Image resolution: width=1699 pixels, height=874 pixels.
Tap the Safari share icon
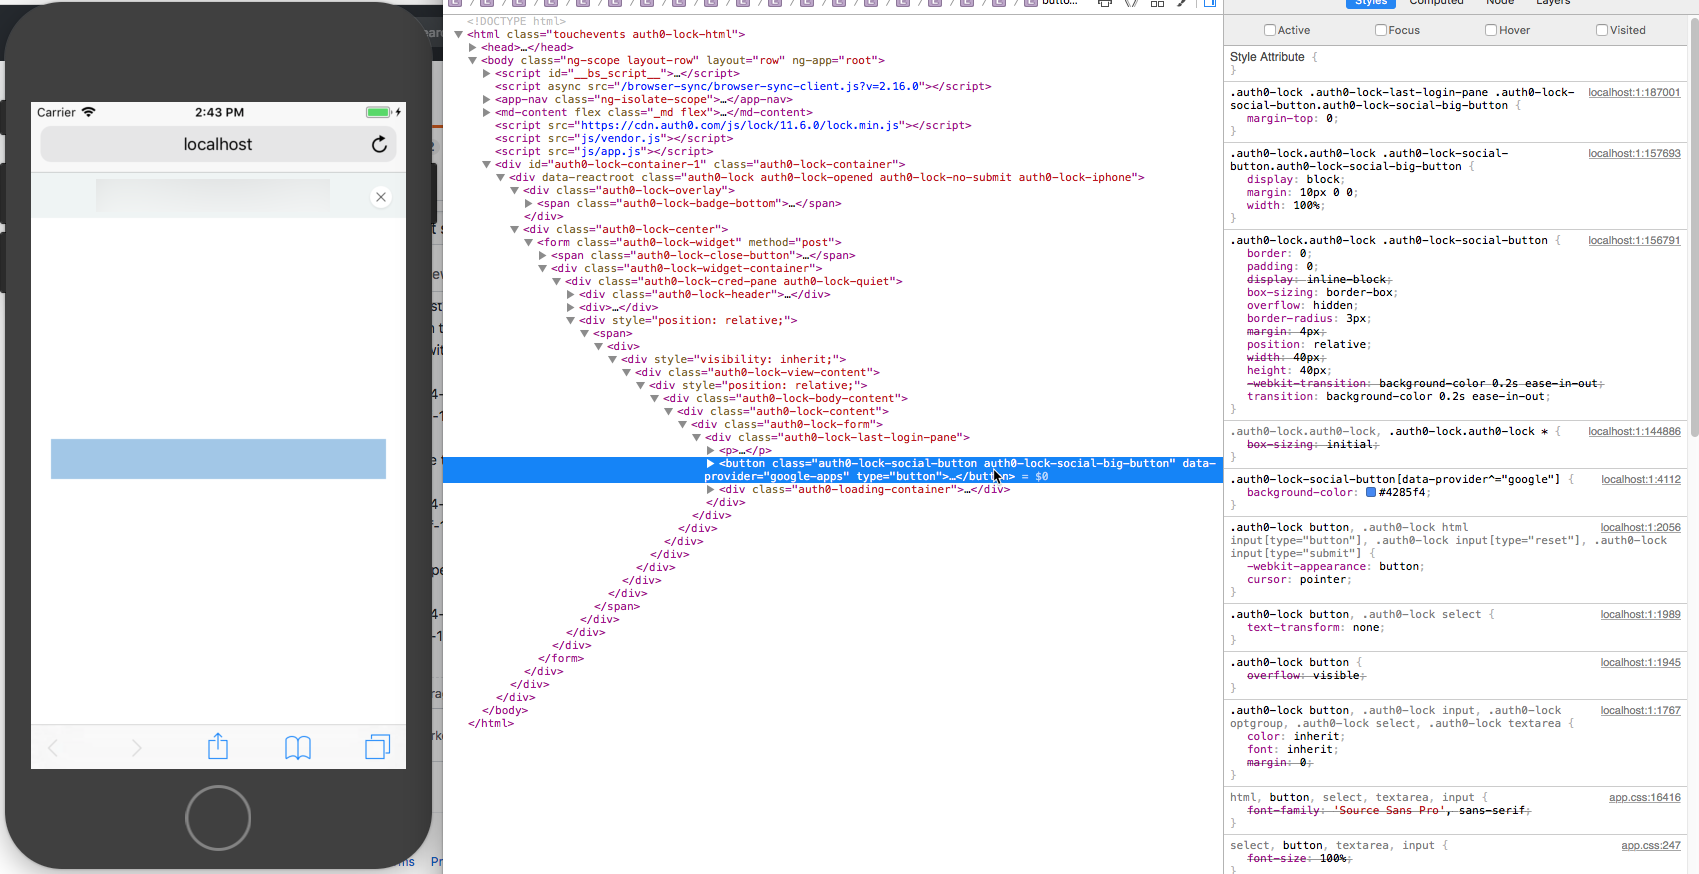tap(218, 746)
